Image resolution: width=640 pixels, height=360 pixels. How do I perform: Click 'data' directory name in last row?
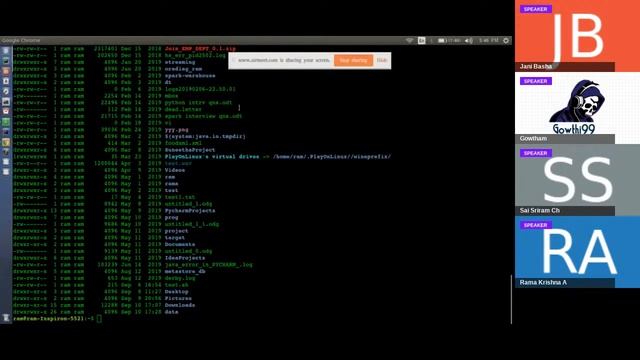[x=171, y=312]
